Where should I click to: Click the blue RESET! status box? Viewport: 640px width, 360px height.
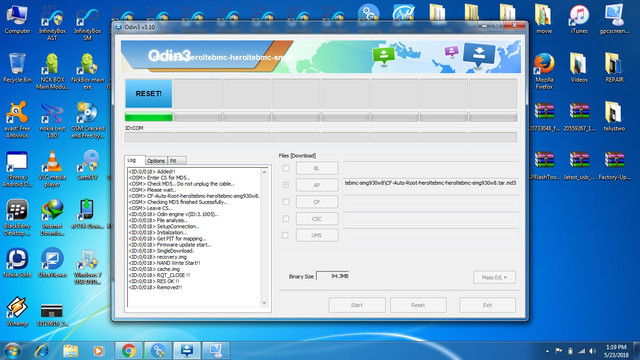149,93
